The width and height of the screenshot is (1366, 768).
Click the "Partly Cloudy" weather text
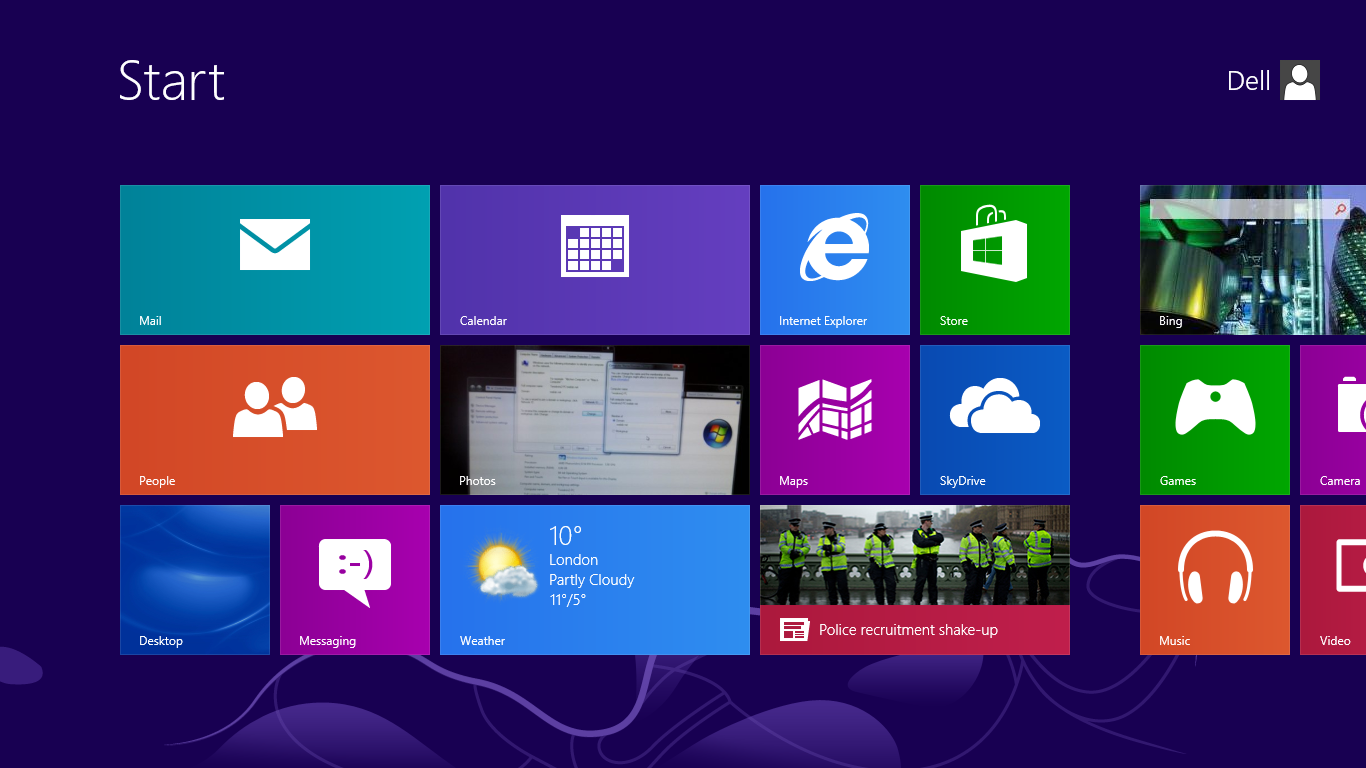(x=591, y=580)
